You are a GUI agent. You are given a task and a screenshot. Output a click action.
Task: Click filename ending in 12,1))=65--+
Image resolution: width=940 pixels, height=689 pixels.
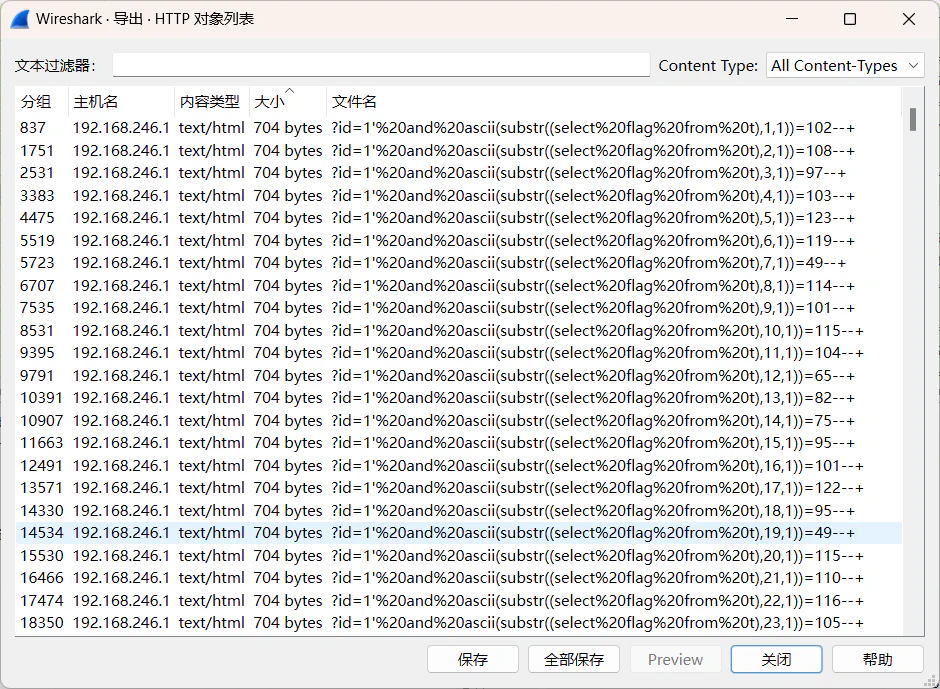point(593,375)
